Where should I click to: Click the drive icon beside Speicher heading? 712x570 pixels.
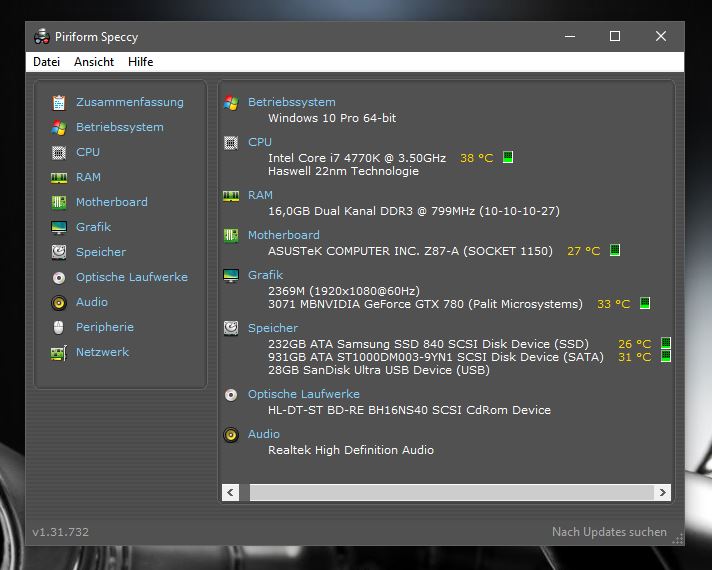click(231, 328)
